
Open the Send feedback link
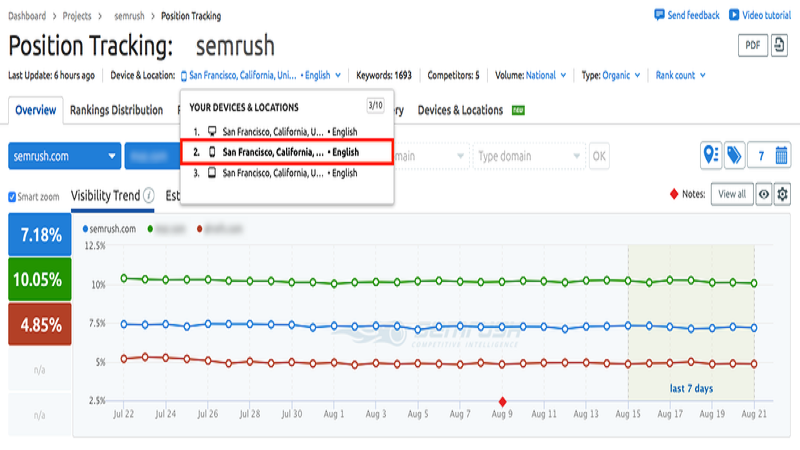point(687,15)
